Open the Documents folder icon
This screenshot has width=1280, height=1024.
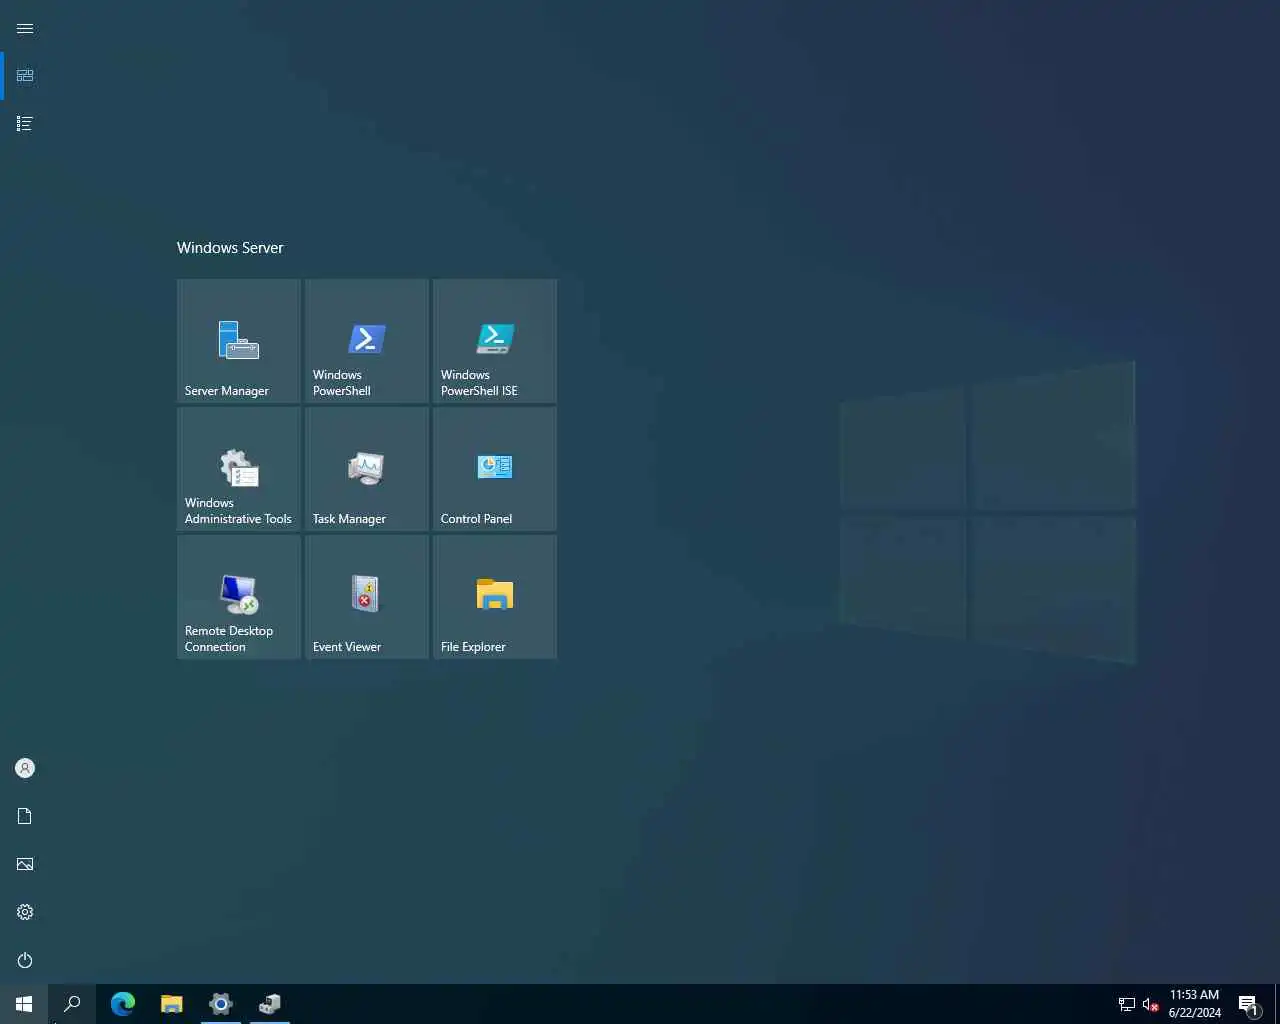coord(25,816)
